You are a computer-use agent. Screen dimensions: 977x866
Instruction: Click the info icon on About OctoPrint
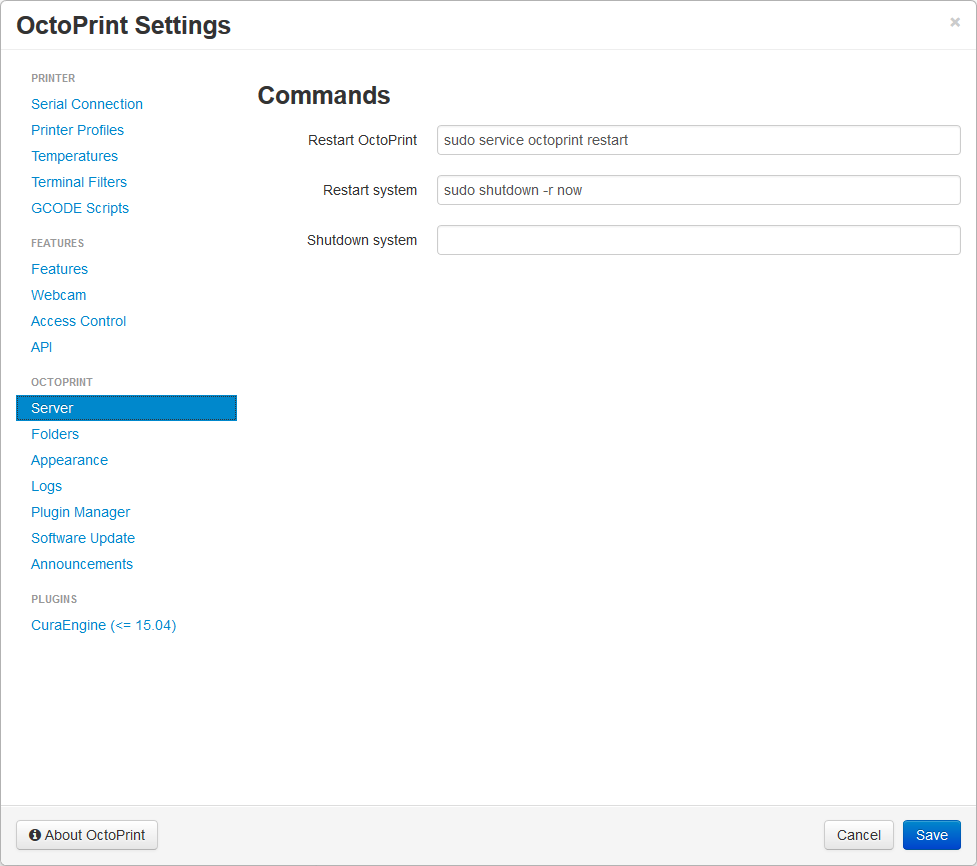pyautogui.click(x=35, y=835)
